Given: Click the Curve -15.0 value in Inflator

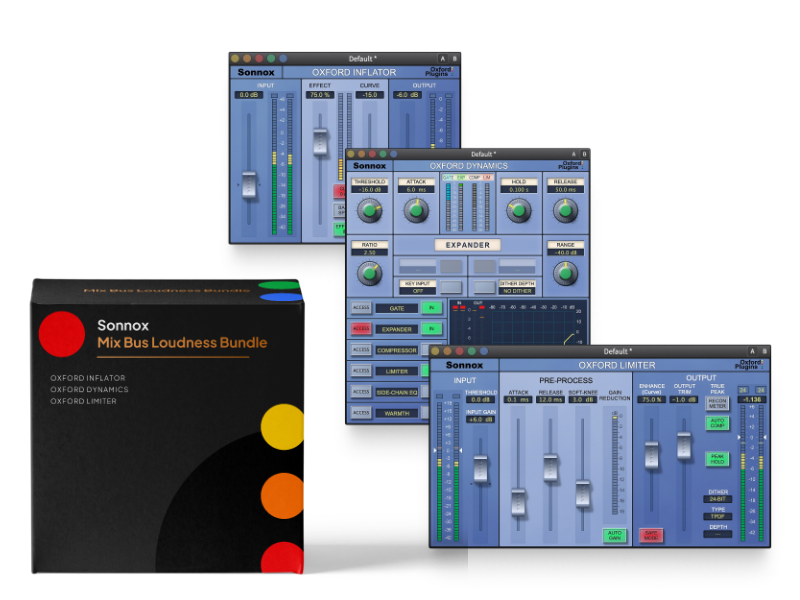Looking at the screenshot, I should [x=369, y=95].
